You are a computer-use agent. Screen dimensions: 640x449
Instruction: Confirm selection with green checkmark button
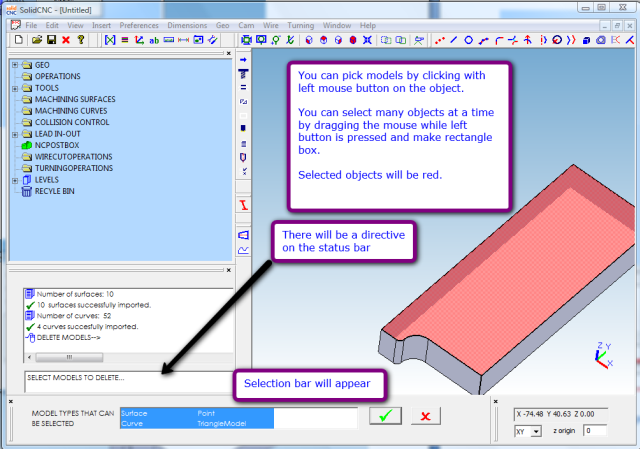click(x=383, y=416)
